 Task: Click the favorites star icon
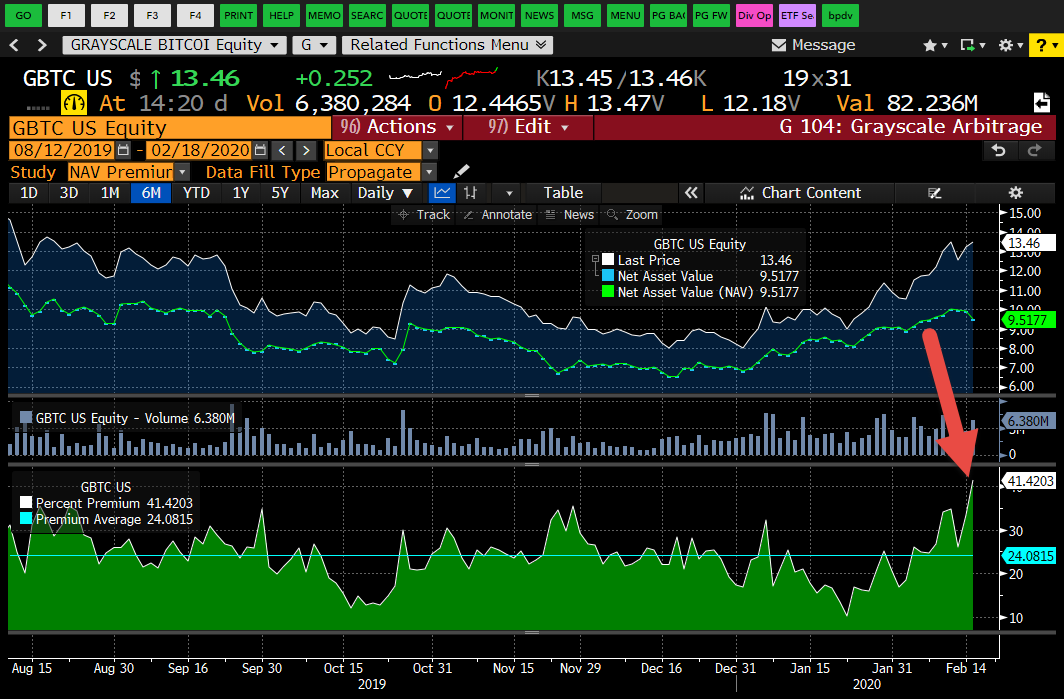point(929,45)
